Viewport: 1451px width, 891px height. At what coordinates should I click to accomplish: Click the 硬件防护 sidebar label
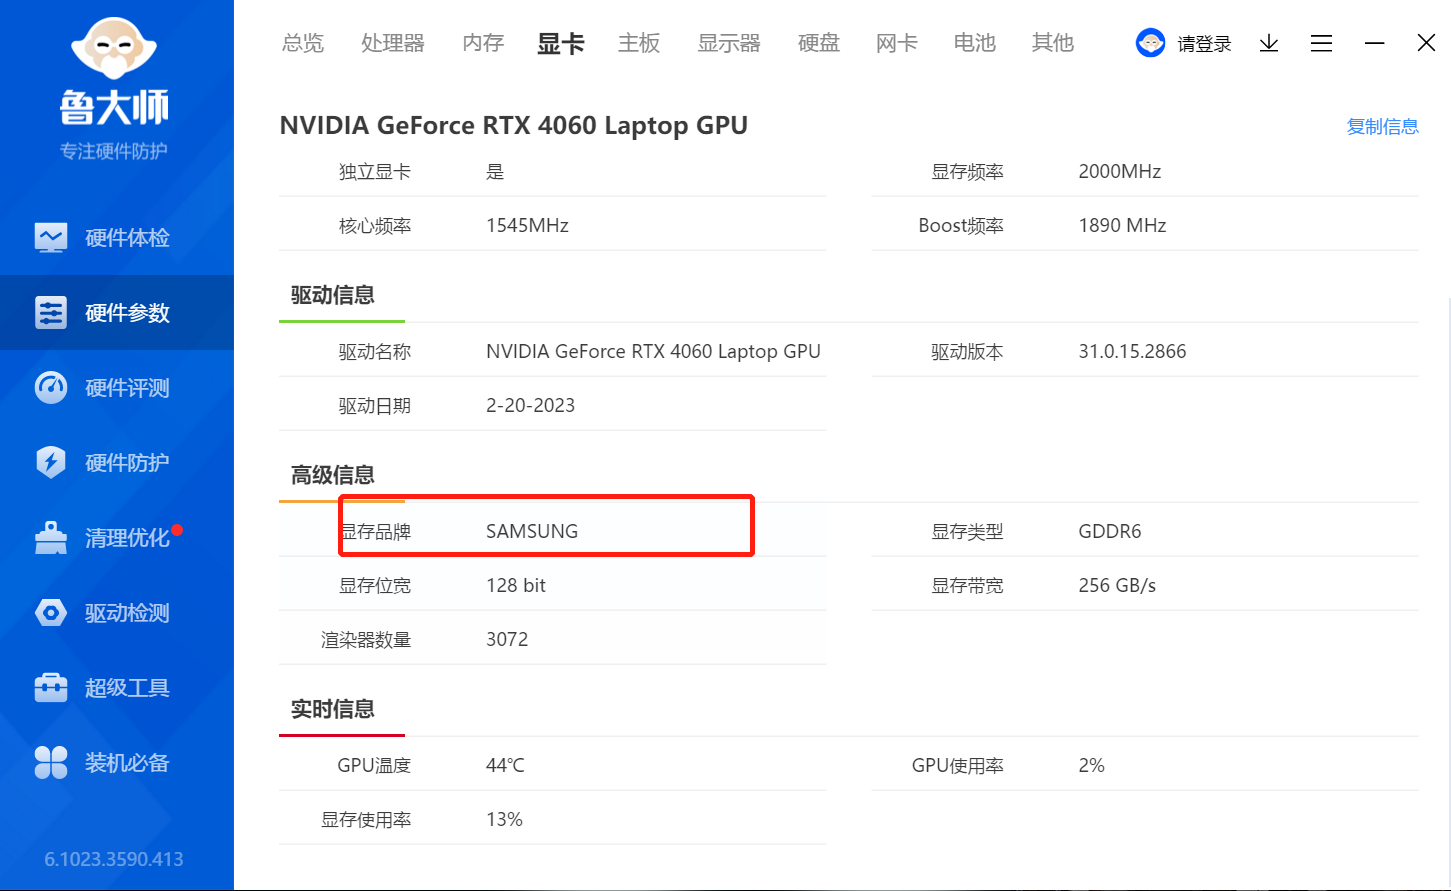click(x=127, y=463)
